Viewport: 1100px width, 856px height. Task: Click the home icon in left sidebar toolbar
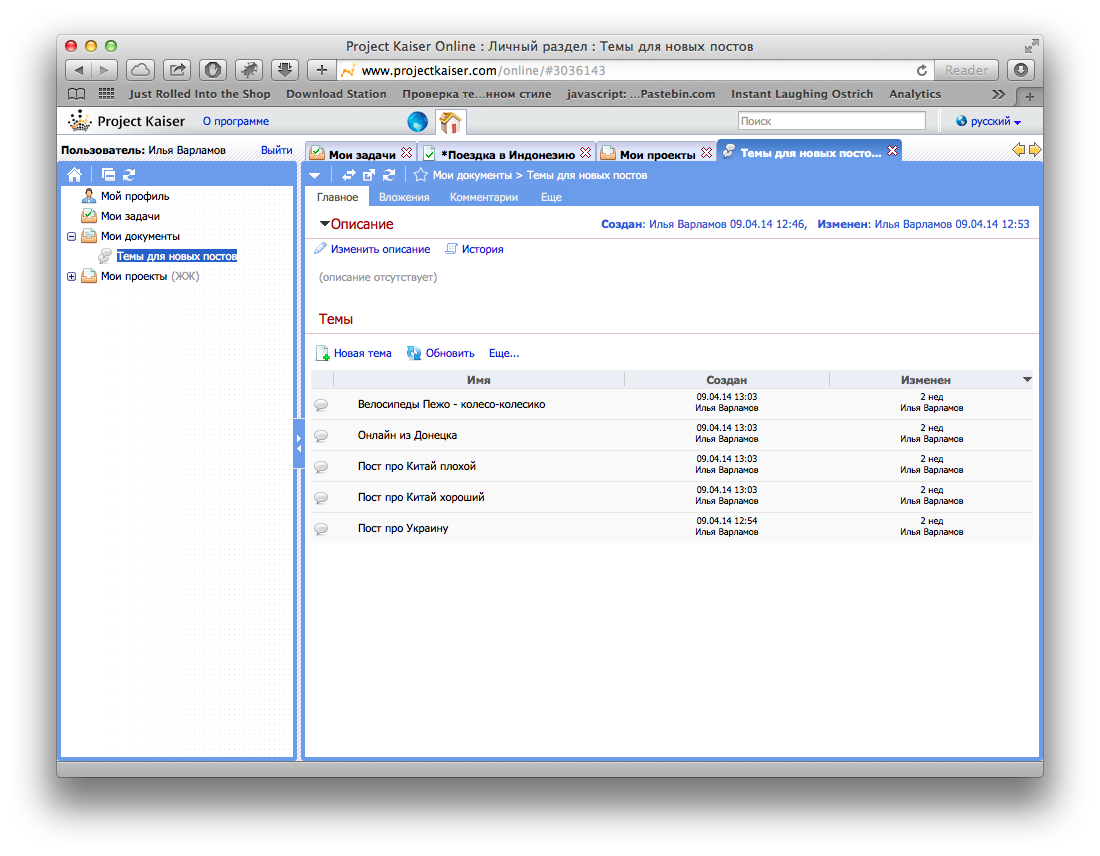(x=74, y=175)
